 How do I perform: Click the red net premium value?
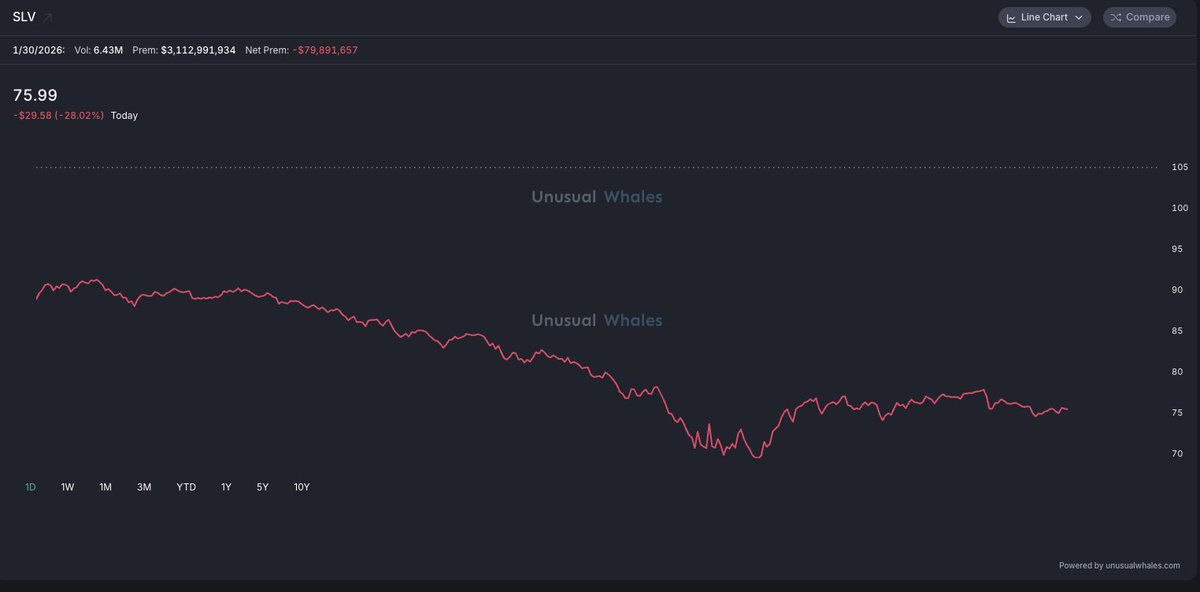325,50
